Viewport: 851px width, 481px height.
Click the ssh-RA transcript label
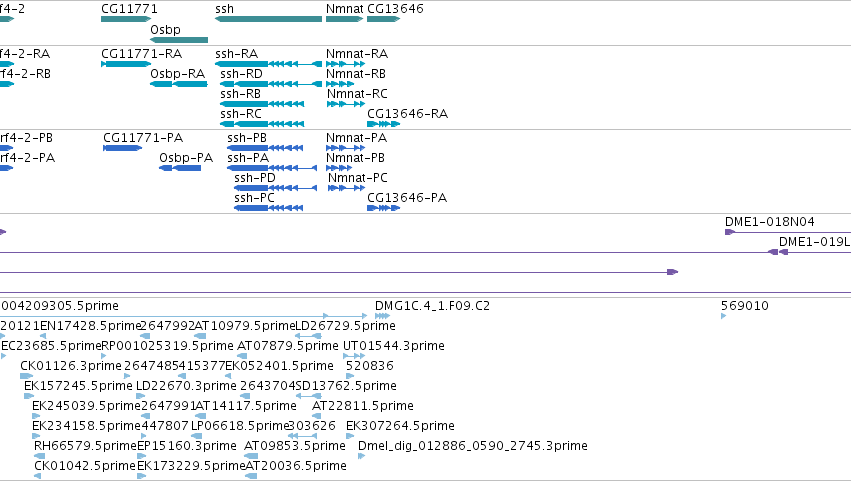[x=236, y=54]
